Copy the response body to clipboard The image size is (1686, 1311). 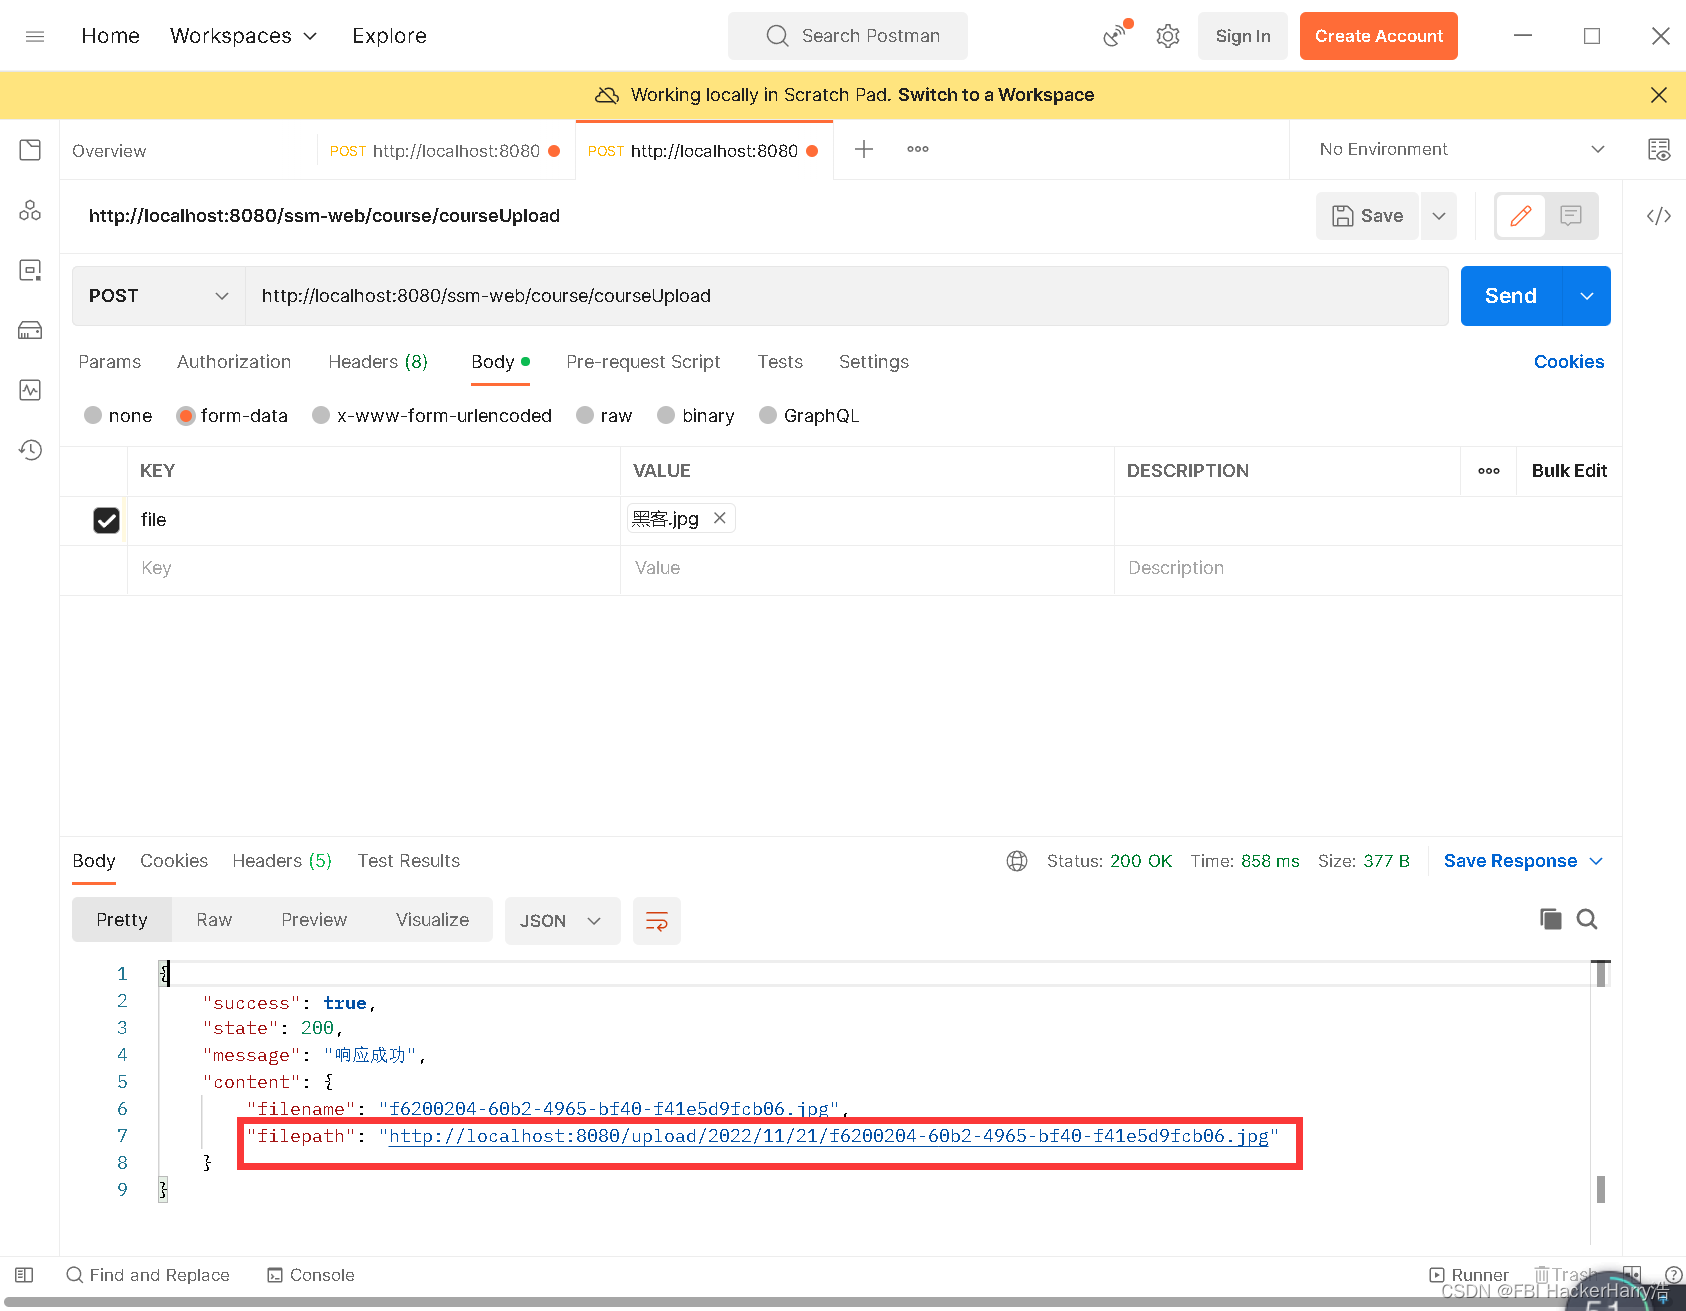pos(1551,919)
